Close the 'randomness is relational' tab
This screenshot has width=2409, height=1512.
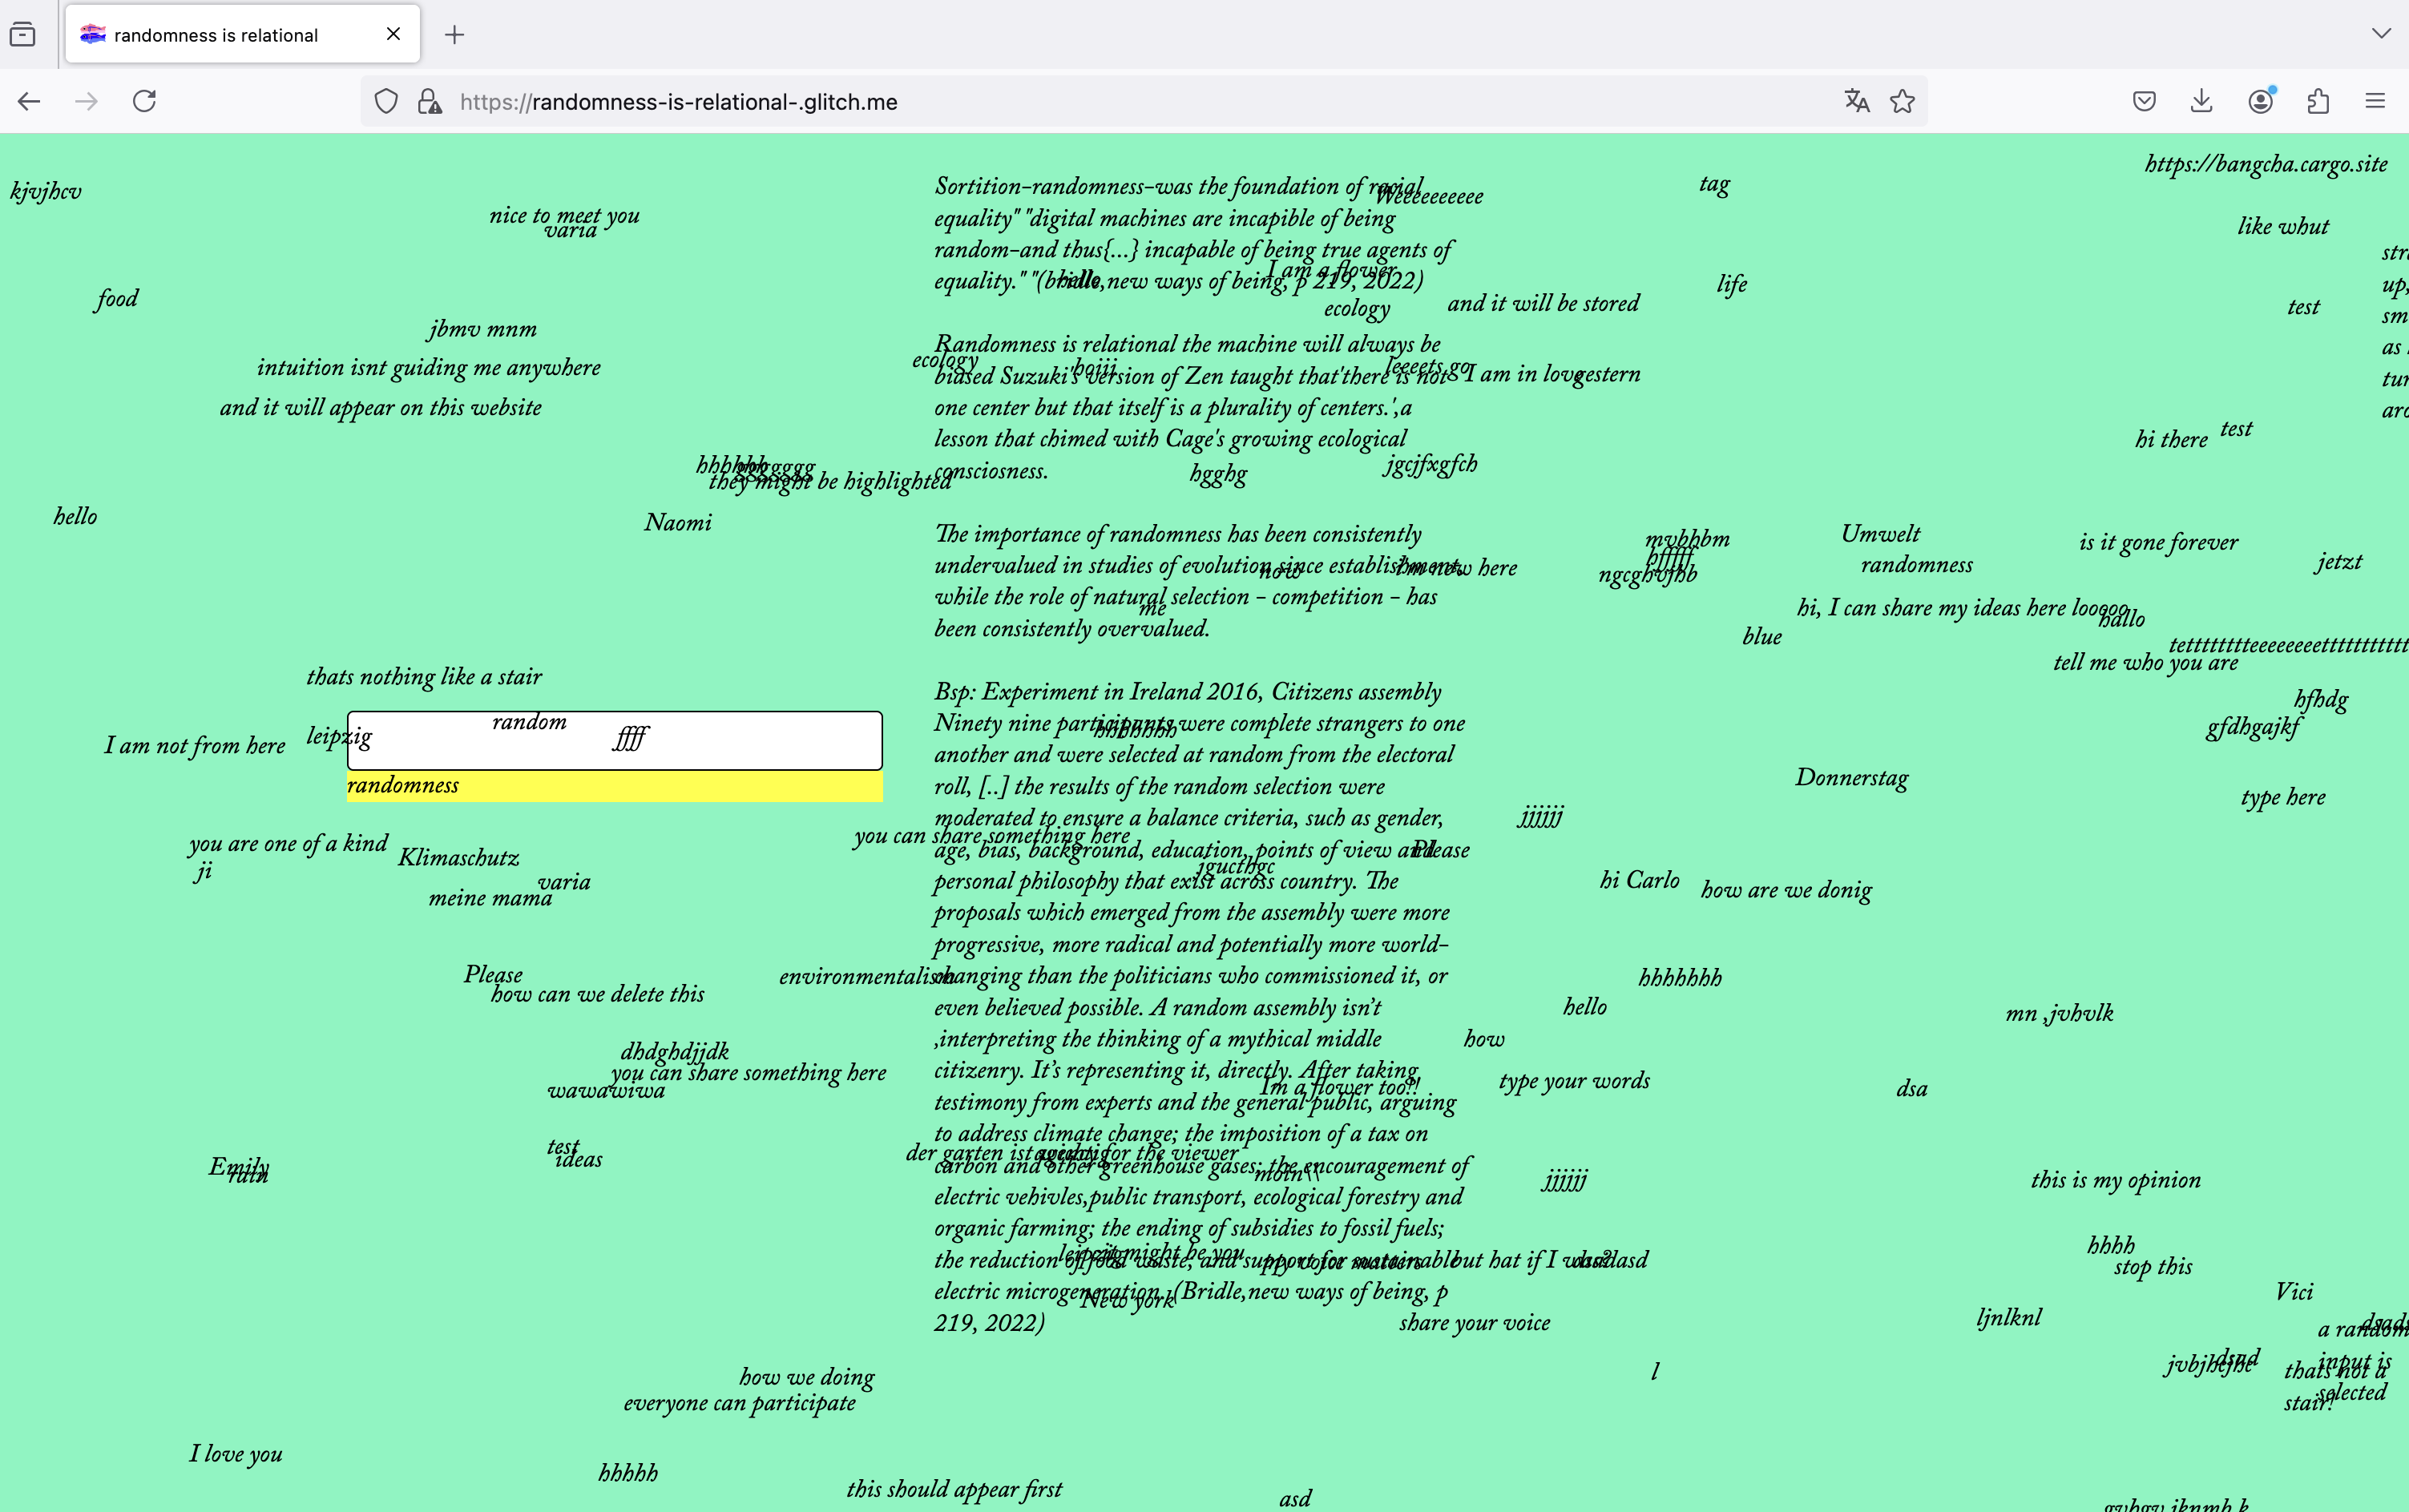click(393, 34)
